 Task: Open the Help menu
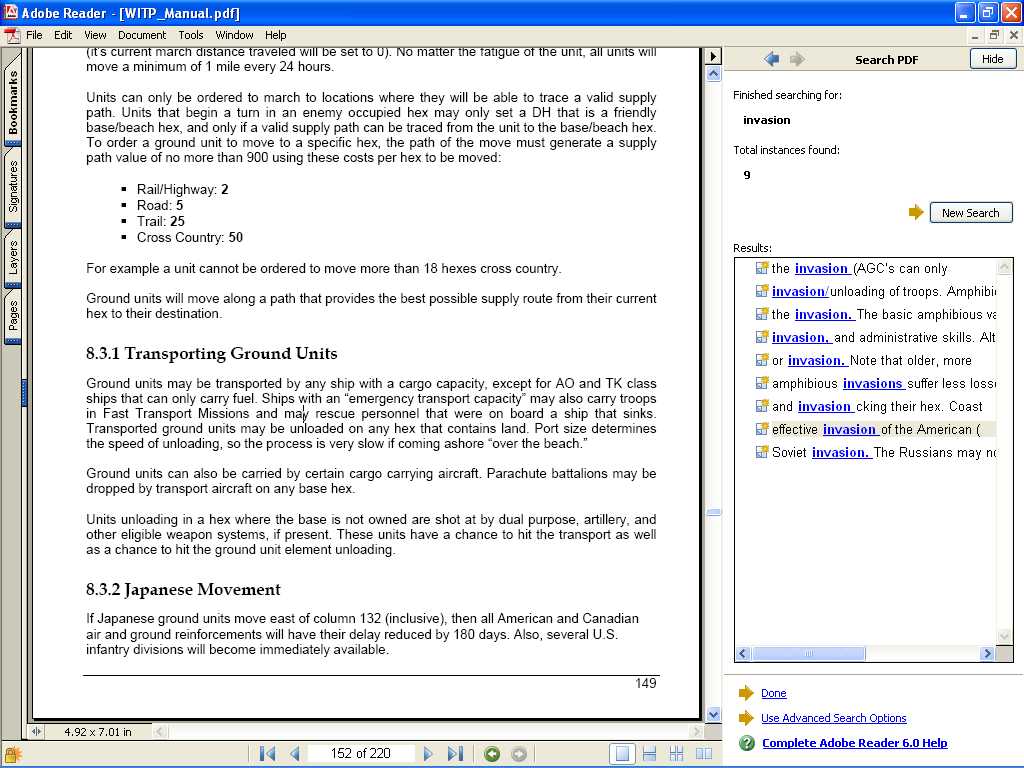(x=275, y=35)
